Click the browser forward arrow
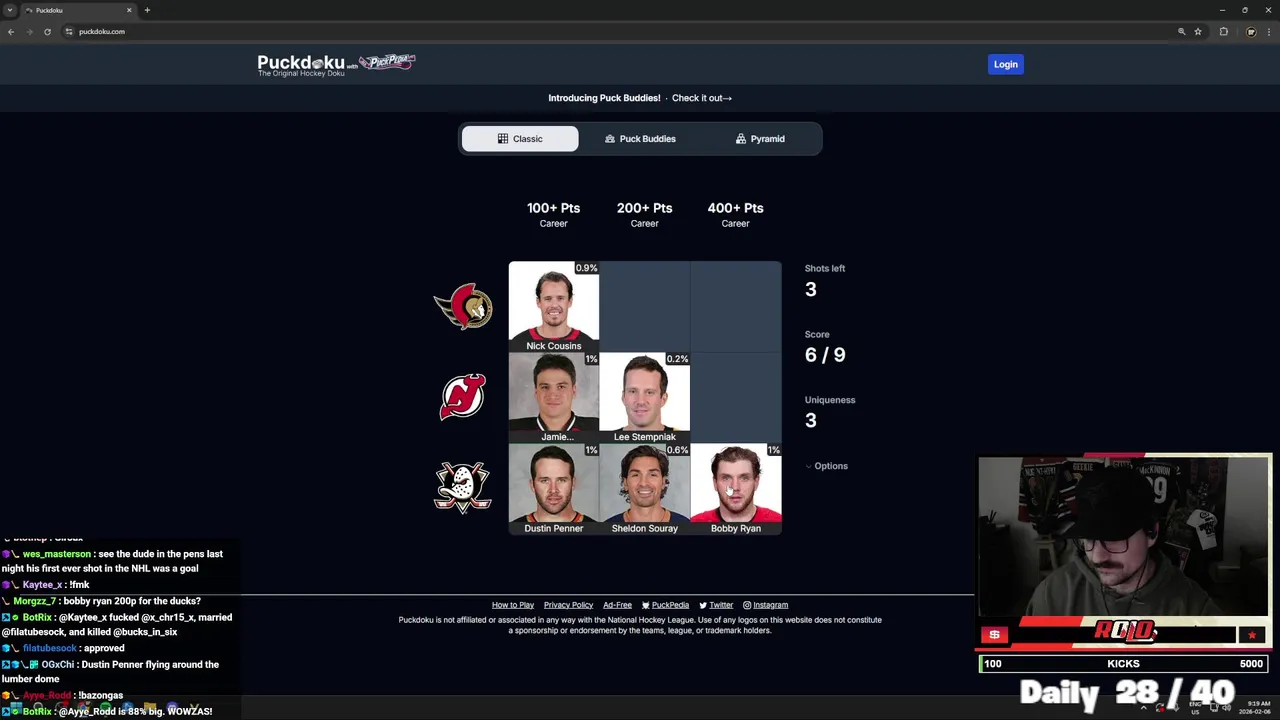Viewport: 1280px width, 720px height. pyautogui.click(x=29, y=31)
